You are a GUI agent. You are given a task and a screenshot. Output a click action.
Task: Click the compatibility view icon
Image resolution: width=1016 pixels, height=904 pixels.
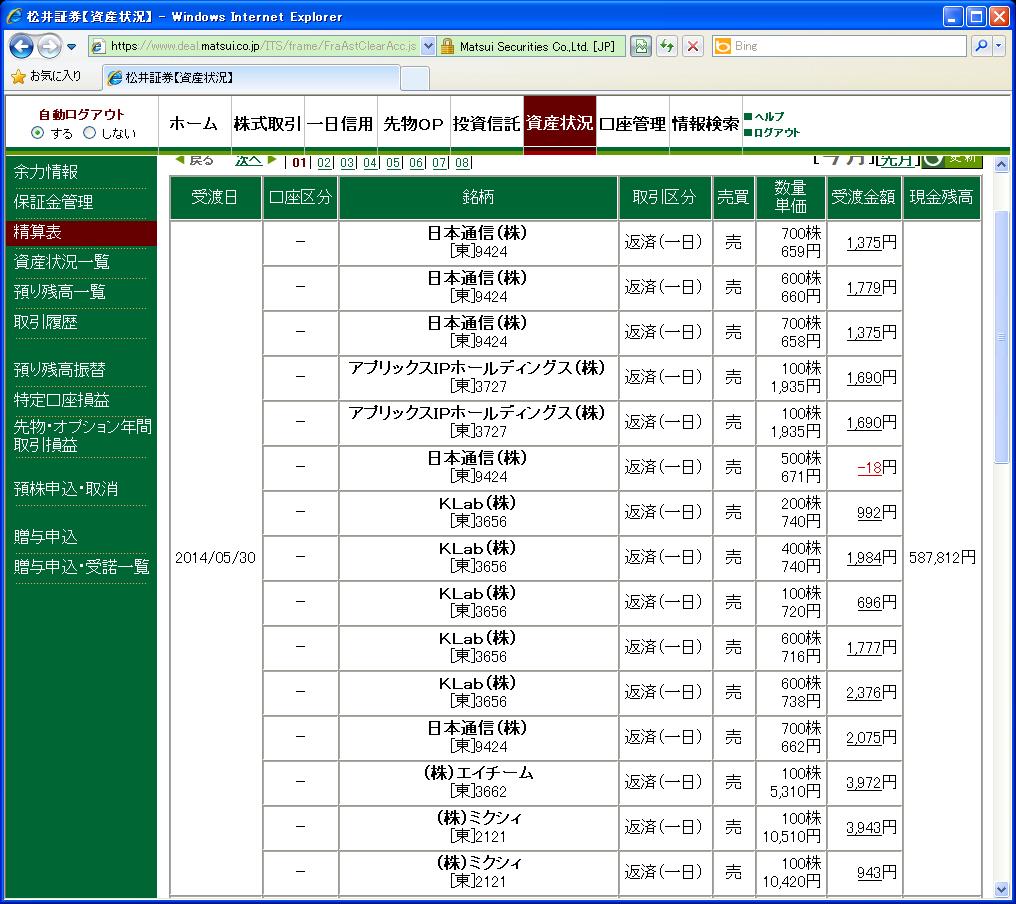click(641, 46)
